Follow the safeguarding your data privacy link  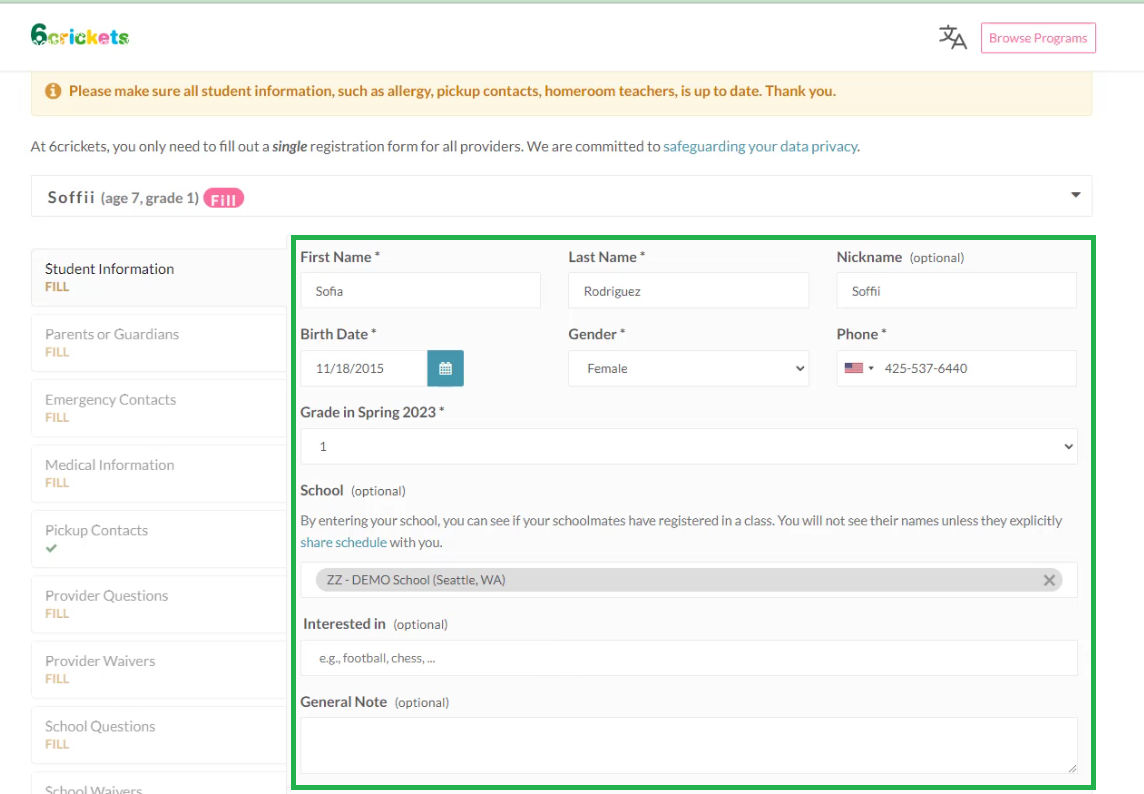click(760, 146)
